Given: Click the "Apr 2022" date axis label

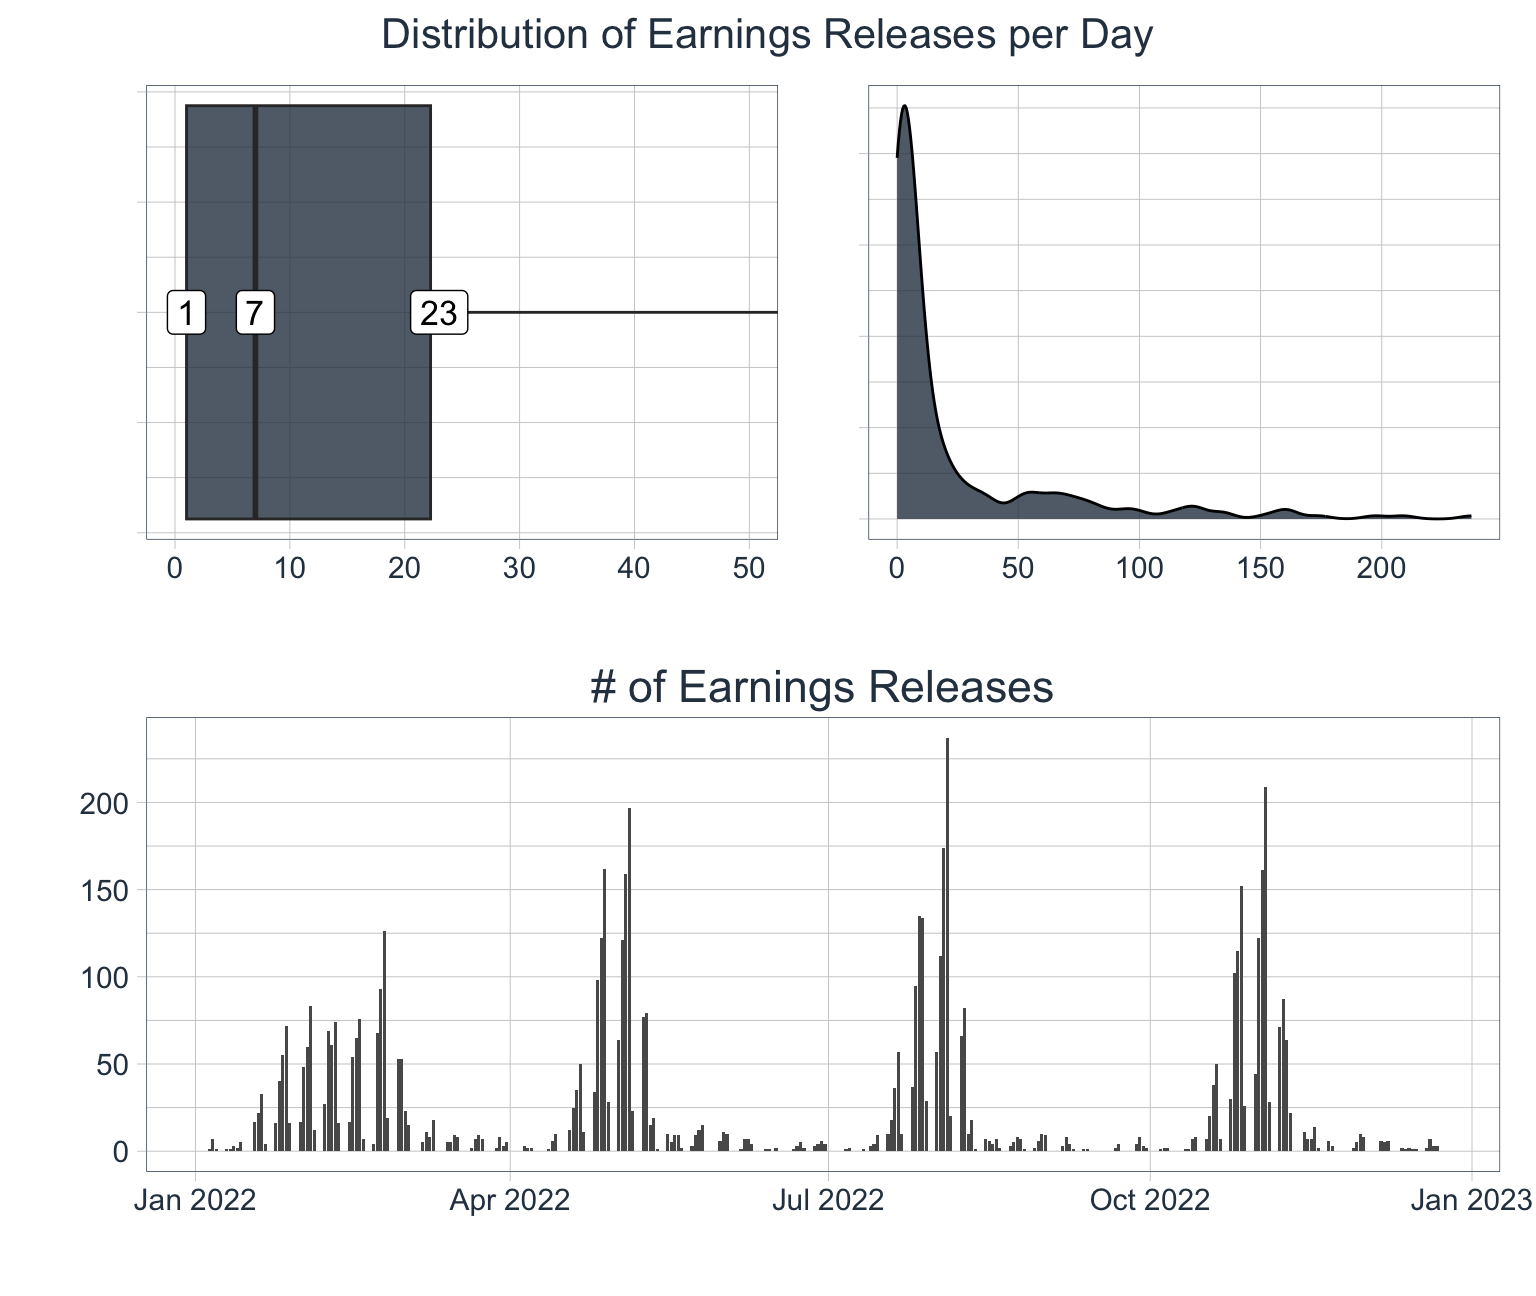Looking at the screenshot, I should 510,1200.
